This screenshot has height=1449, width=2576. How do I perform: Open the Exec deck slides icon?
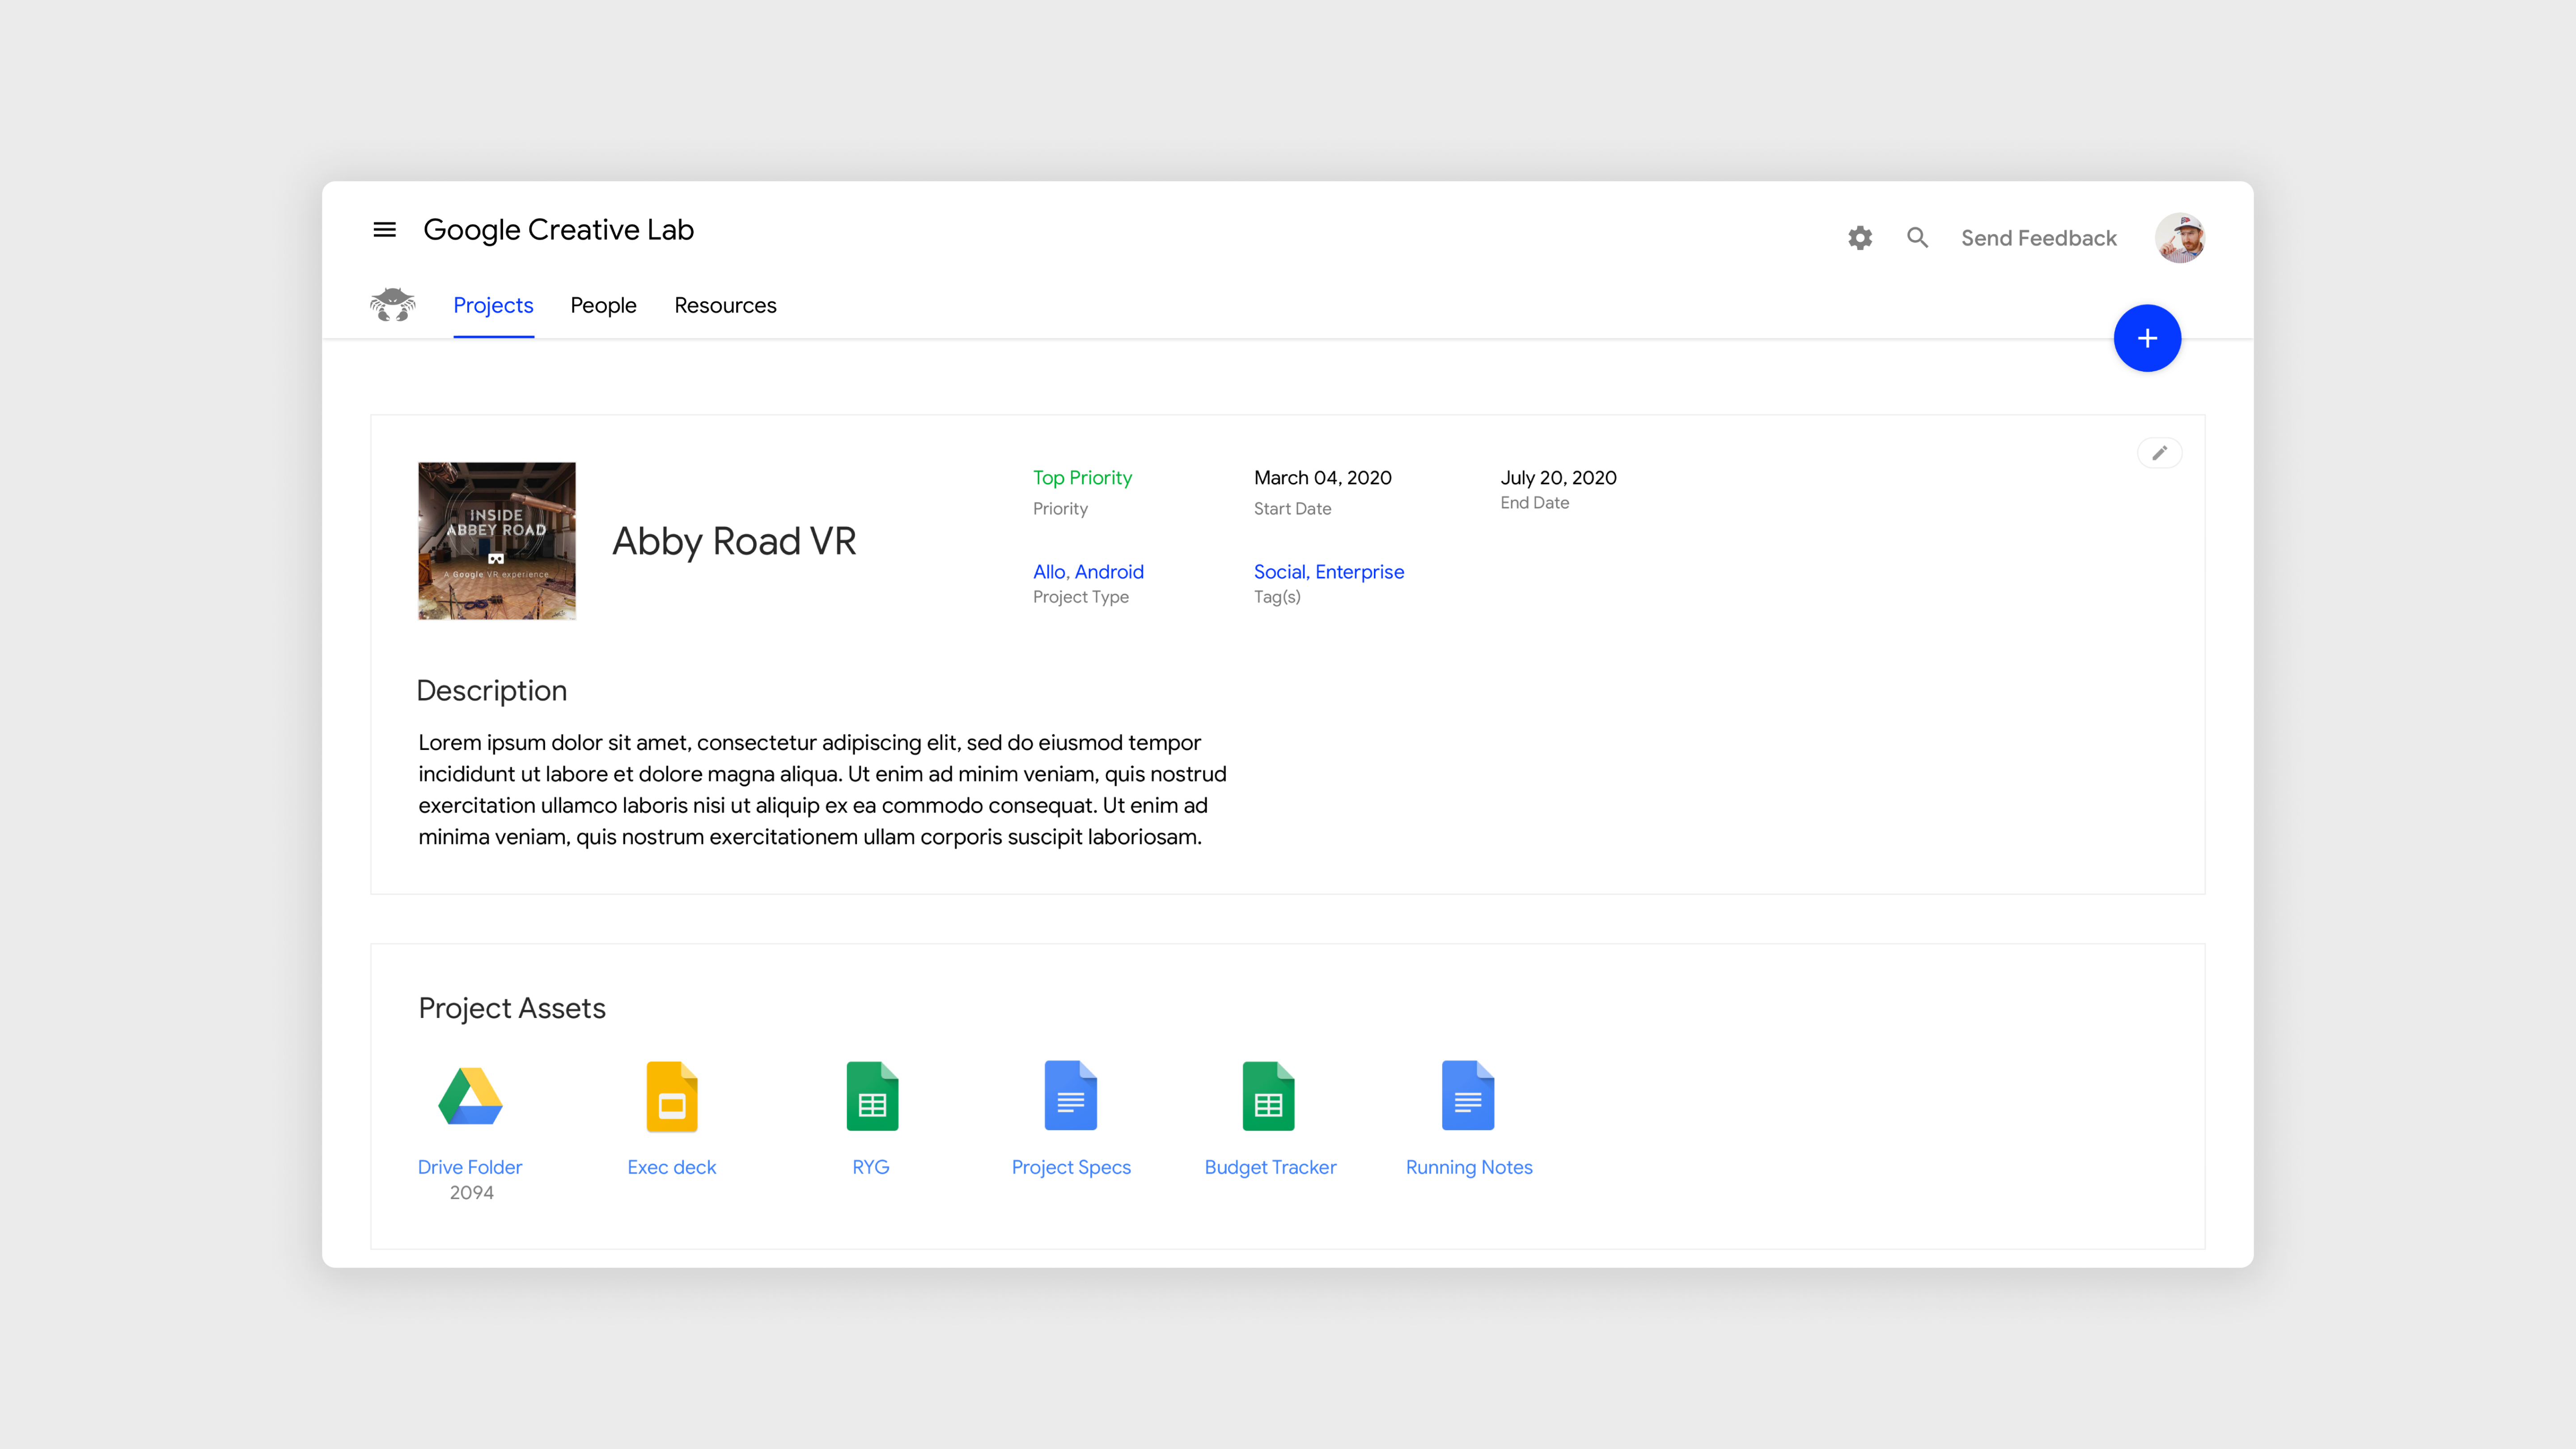point(672,1096)
